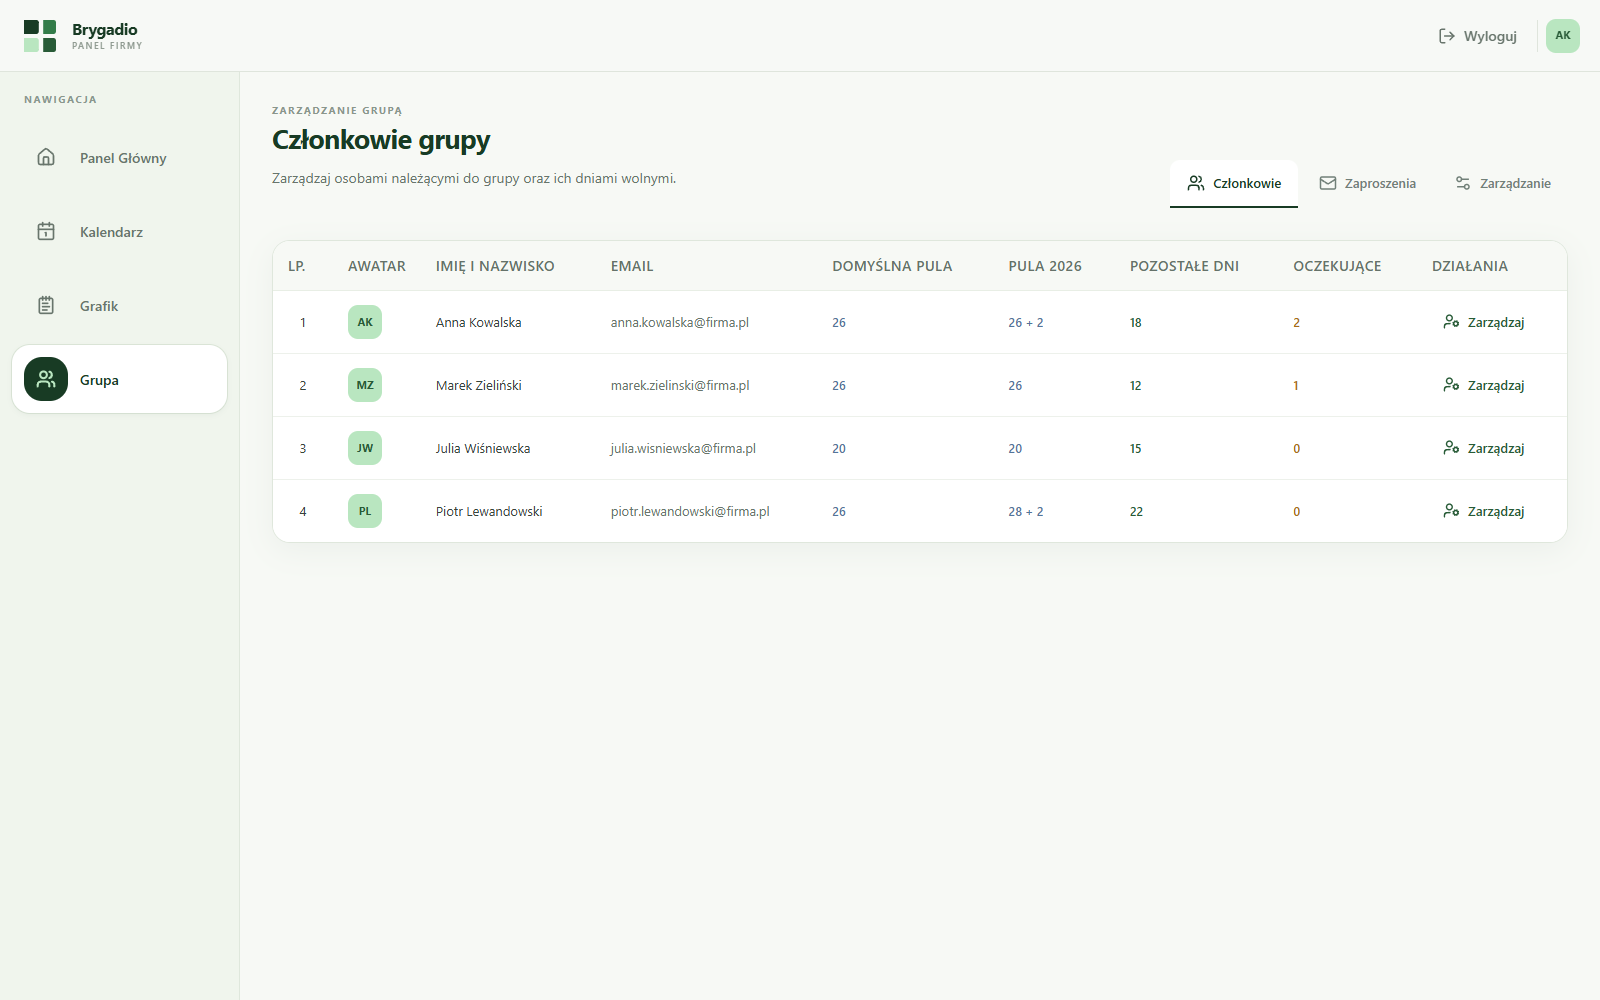
Task: Click the logout arrow icon
Action: [x=1446, y=36]
